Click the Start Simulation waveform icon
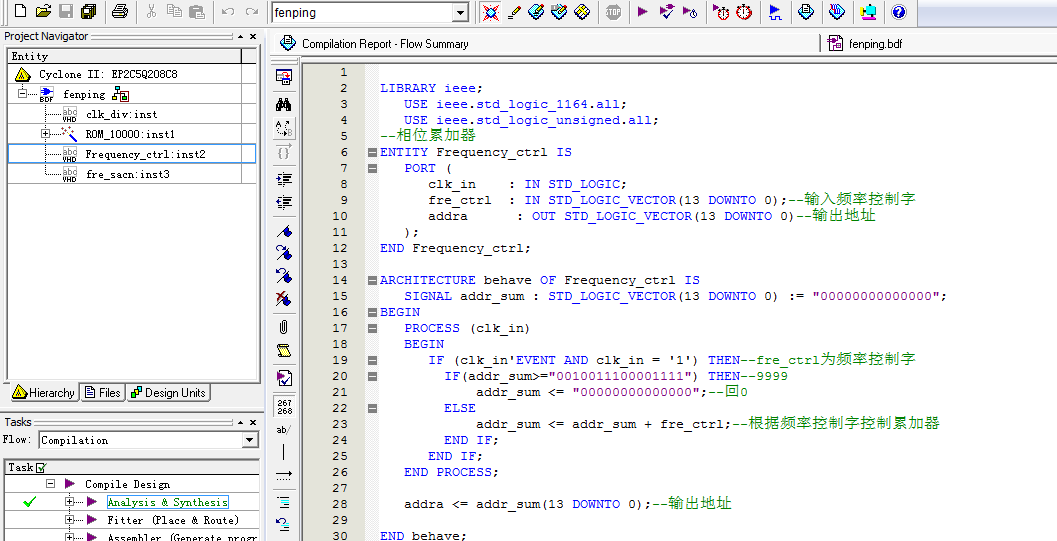 [774, 12]
